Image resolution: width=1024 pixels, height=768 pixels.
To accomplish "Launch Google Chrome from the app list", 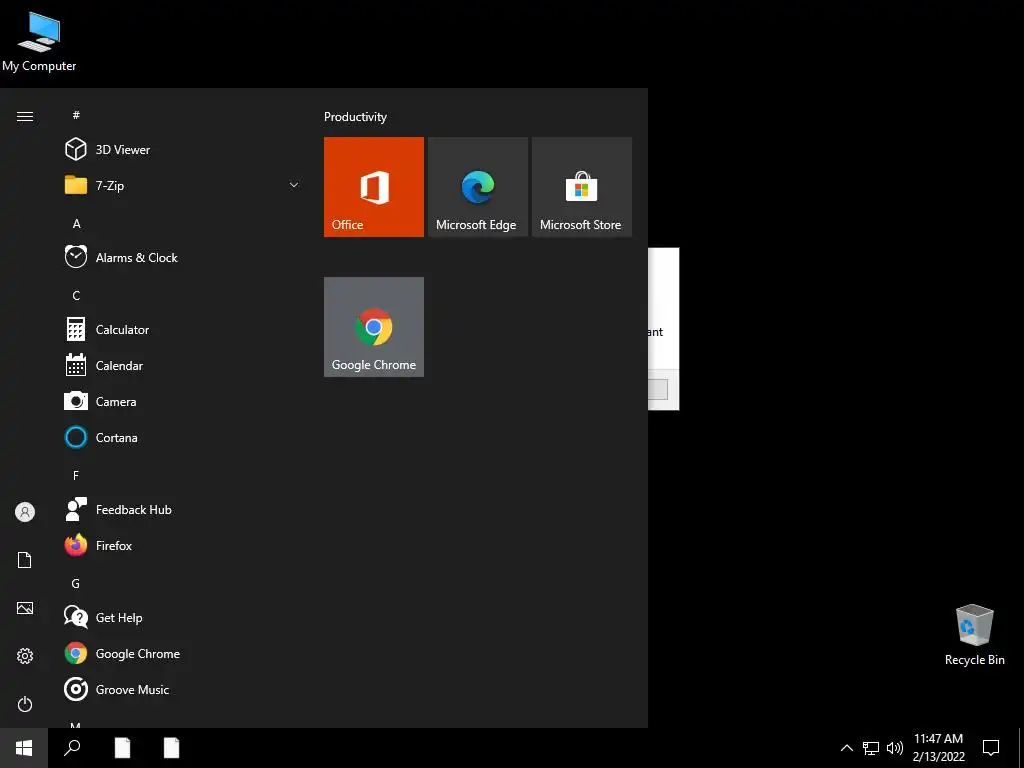I will pos(183,653).
